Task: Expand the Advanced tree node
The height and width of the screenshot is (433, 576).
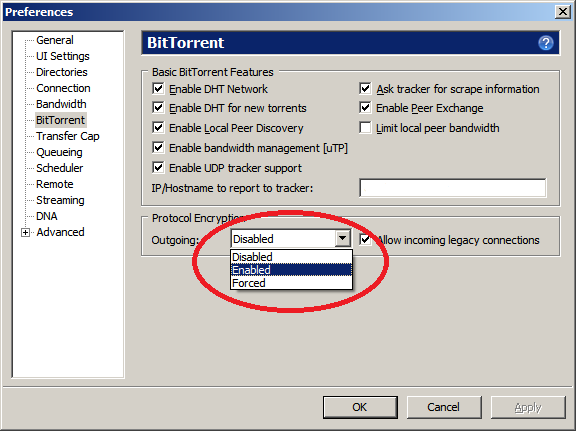Action: click(x=25, y=232)
